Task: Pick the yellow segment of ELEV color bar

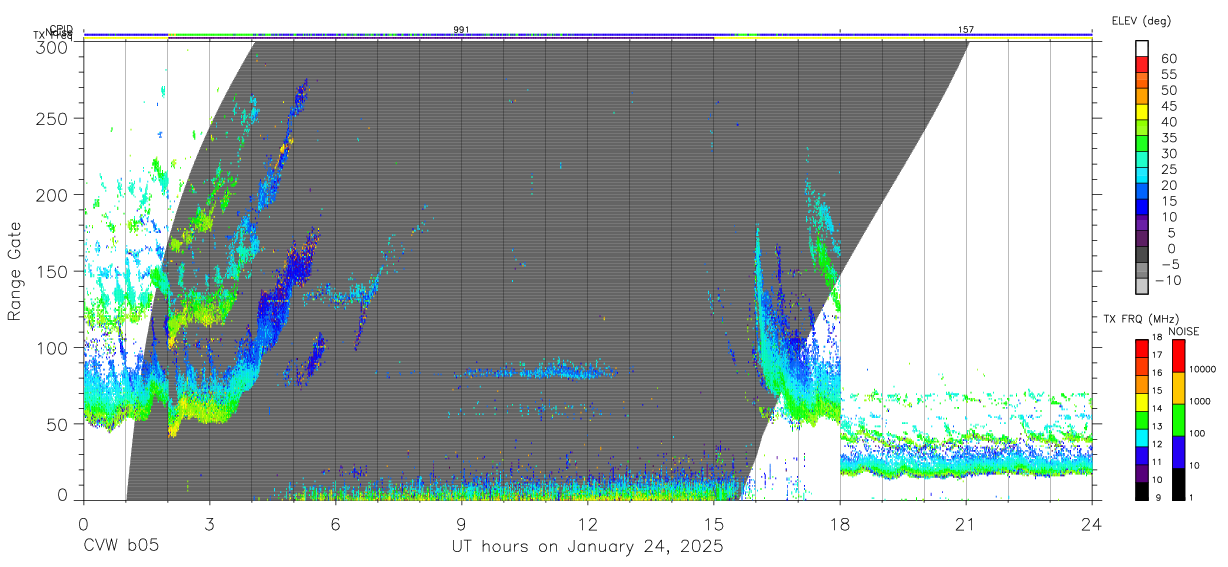Action: [x=1142, y=112]
